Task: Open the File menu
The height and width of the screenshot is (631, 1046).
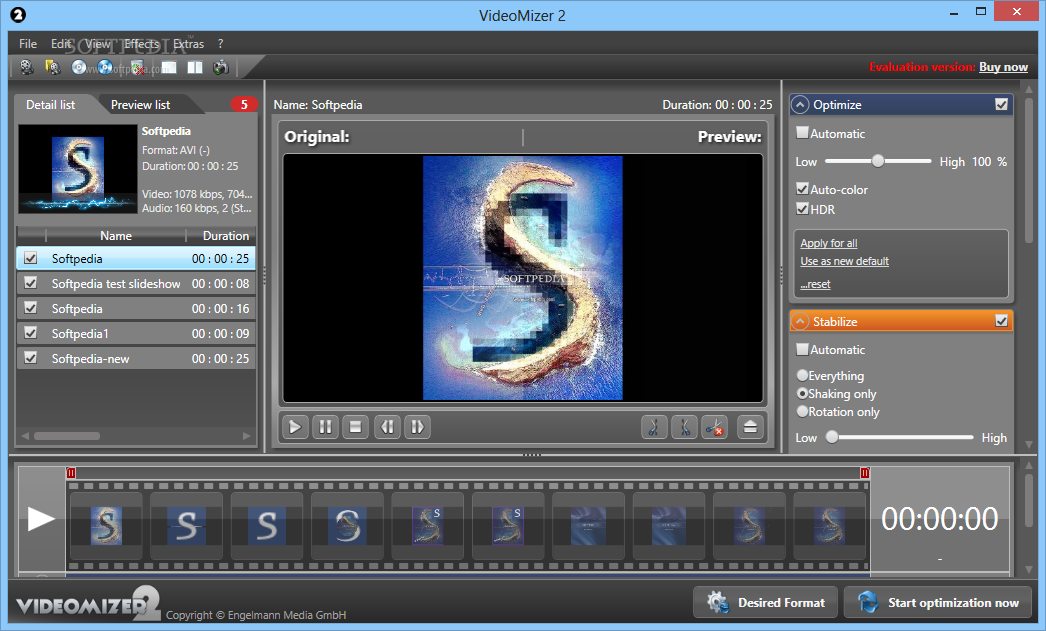Action: pos(28,44)
